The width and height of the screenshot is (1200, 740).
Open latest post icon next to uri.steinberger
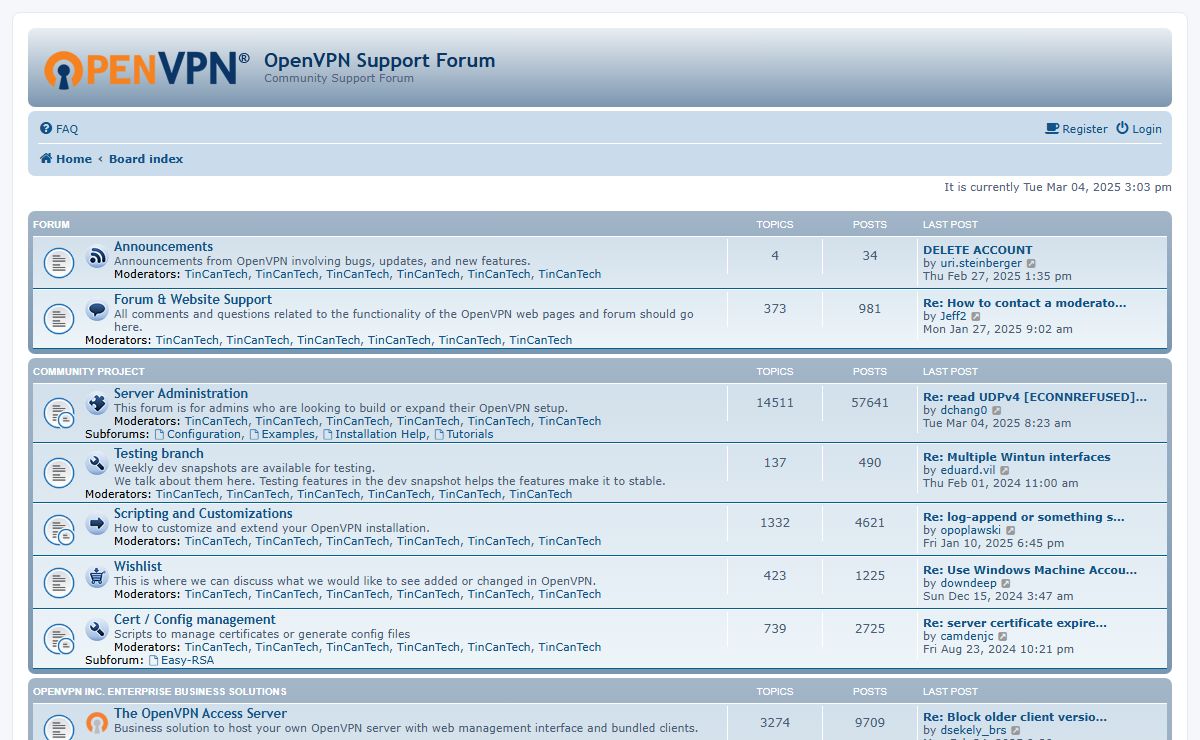click(1032, 264)
